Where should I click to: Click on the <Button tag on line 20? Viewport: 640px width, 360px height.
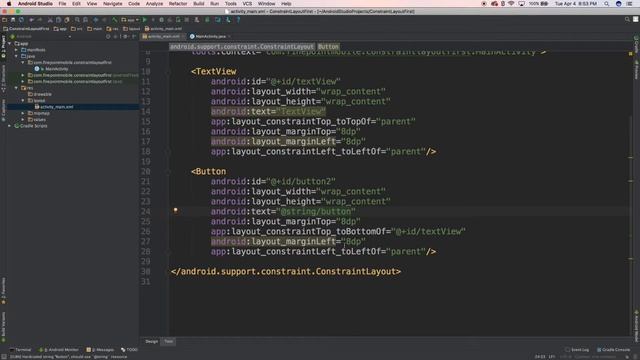tap(208, 171)
